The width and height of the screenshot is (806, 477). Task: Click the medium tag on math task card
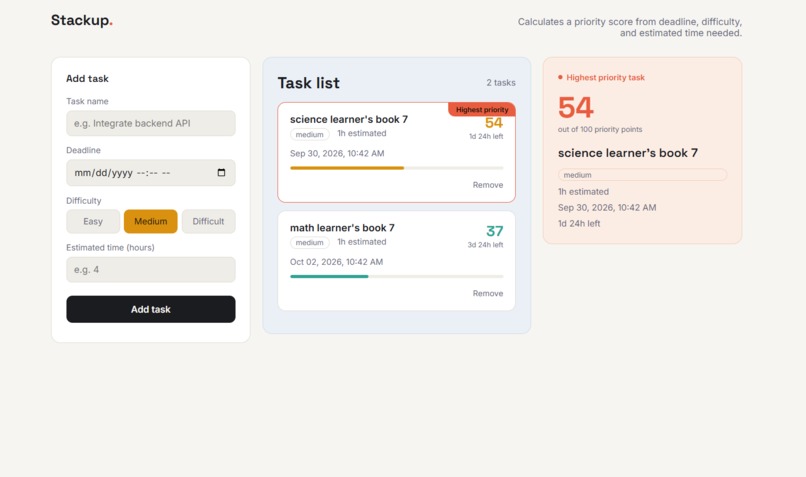pyautogui.click(x=309, y=243)
